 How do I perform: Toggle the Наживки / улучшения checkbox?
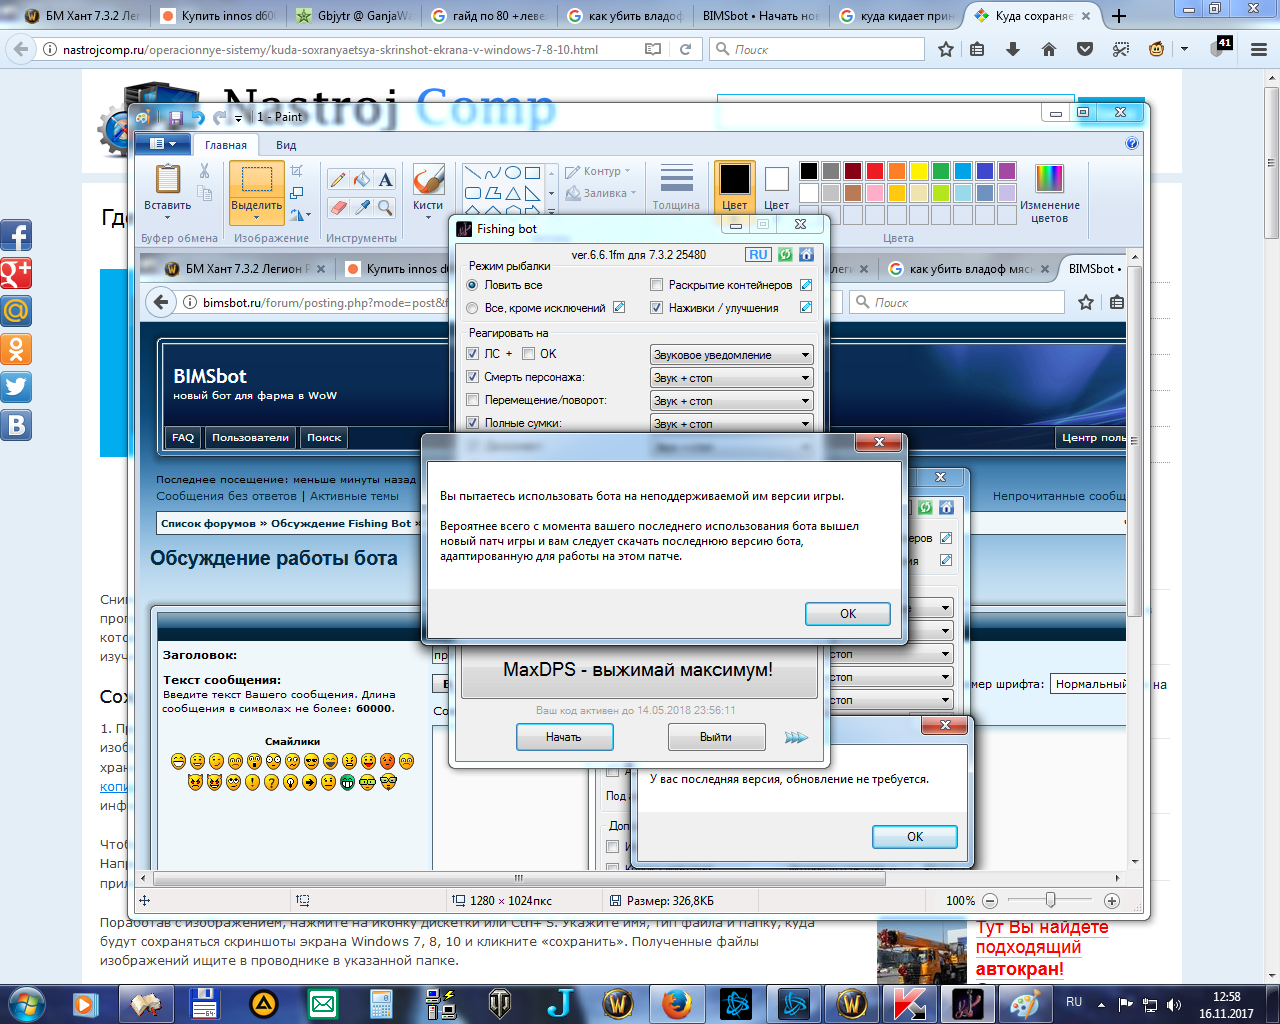[657, 308]
